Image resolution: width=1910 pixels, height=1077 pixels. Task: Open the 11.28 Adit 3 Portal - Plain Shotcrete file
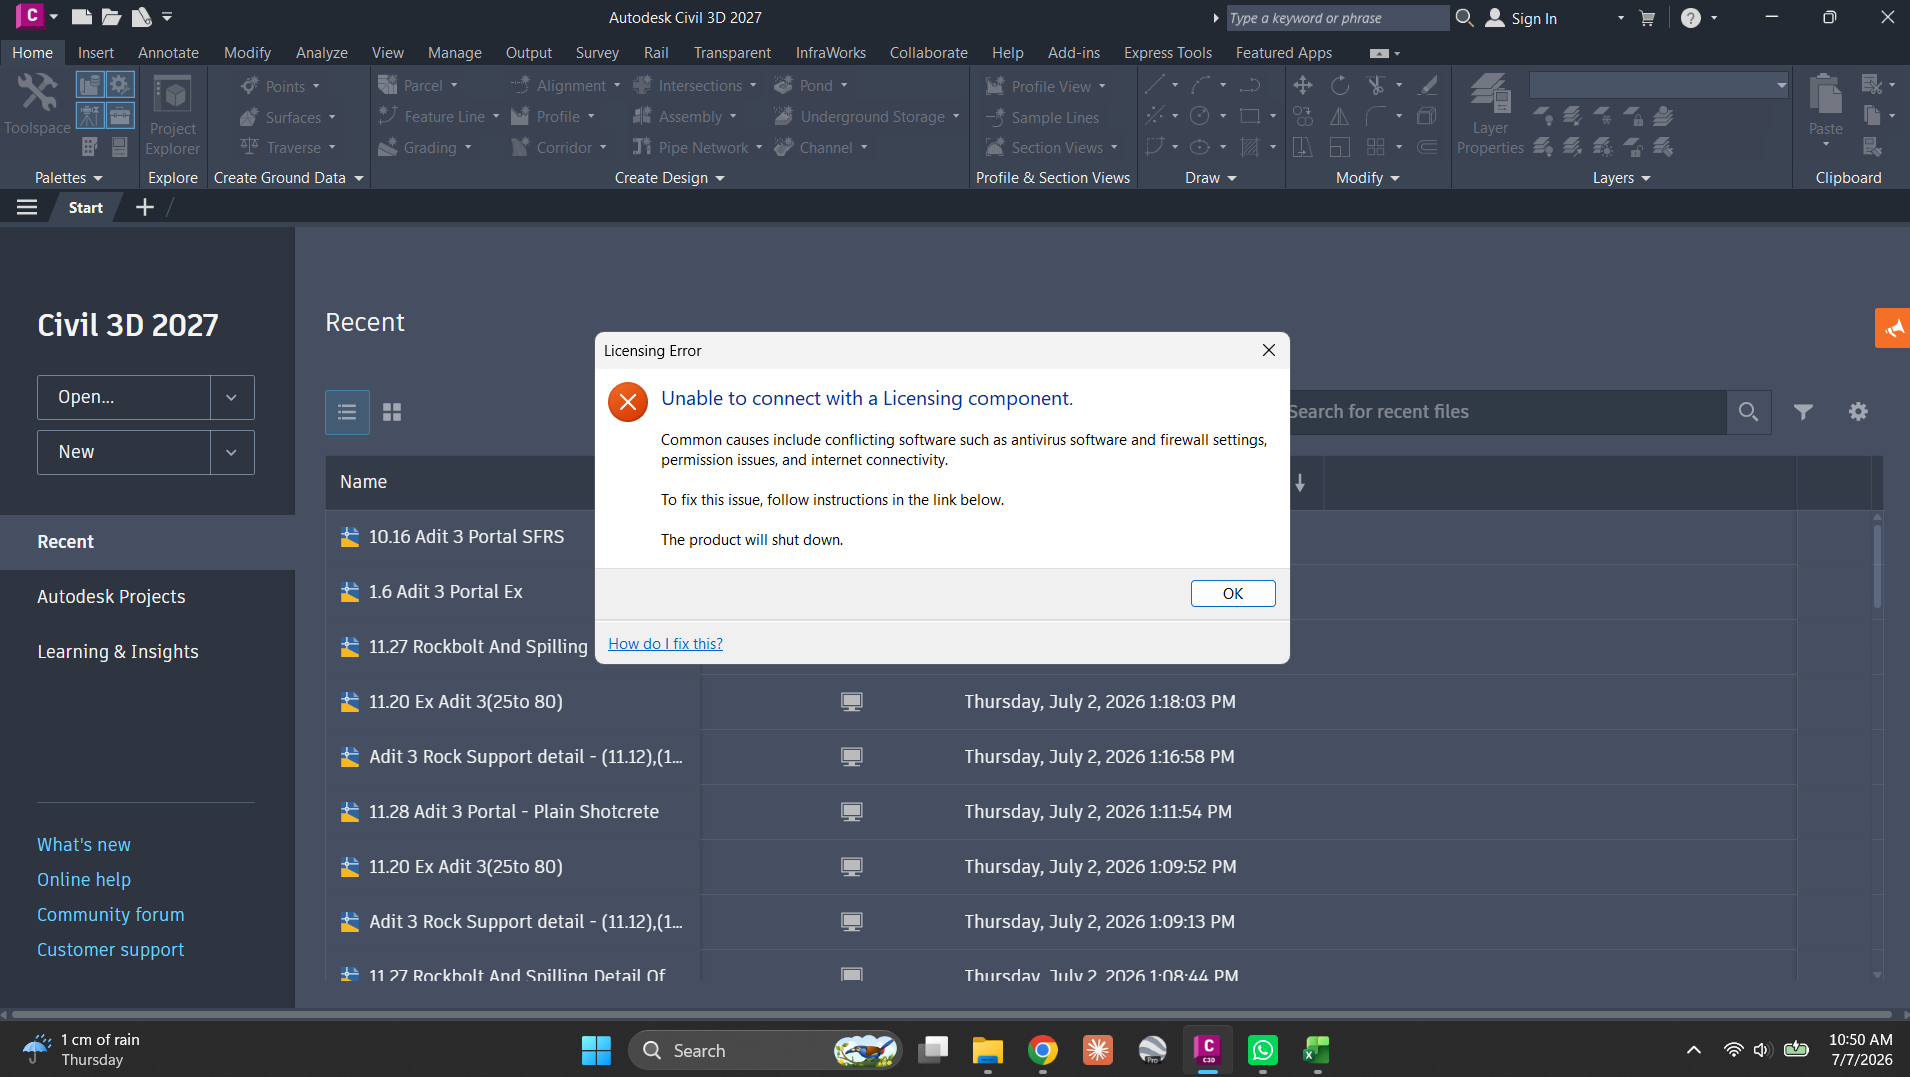[513, 812]
